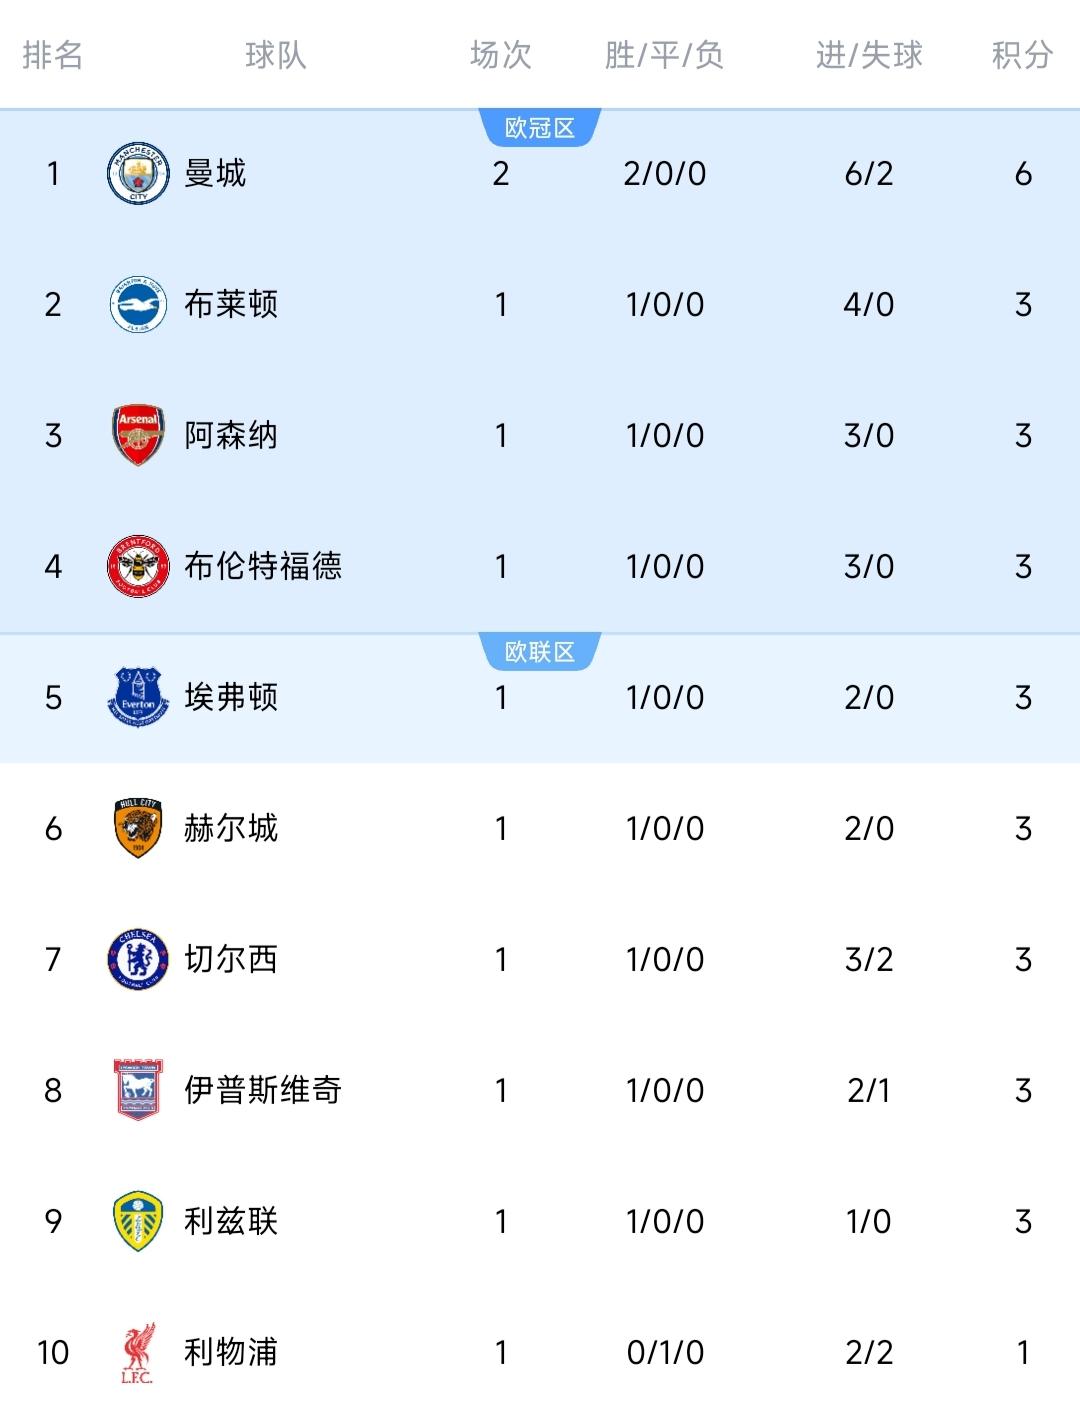Tap the Manchester City club crest
1080x1411 pixels.
[x=137, y=173]
